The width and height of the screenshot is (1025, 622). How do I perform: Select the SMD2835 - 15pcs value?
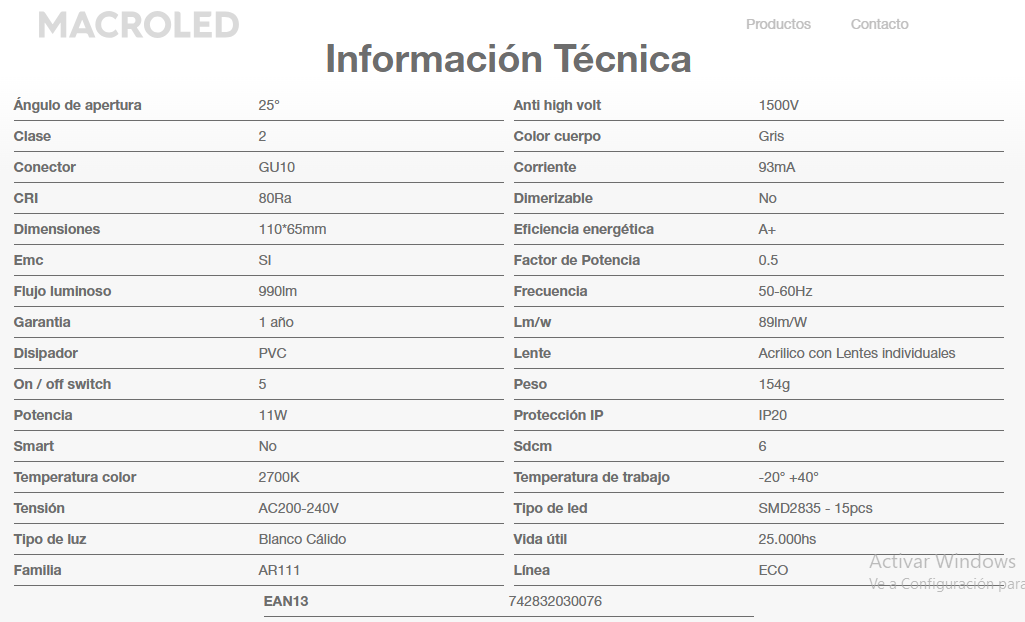(x=815, y=508)
